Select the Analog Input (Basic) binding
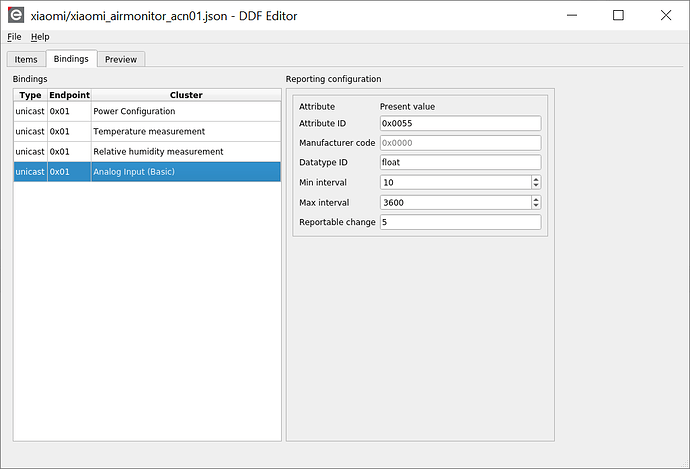This screenshot has height=469, width=690. click(147, 171)
